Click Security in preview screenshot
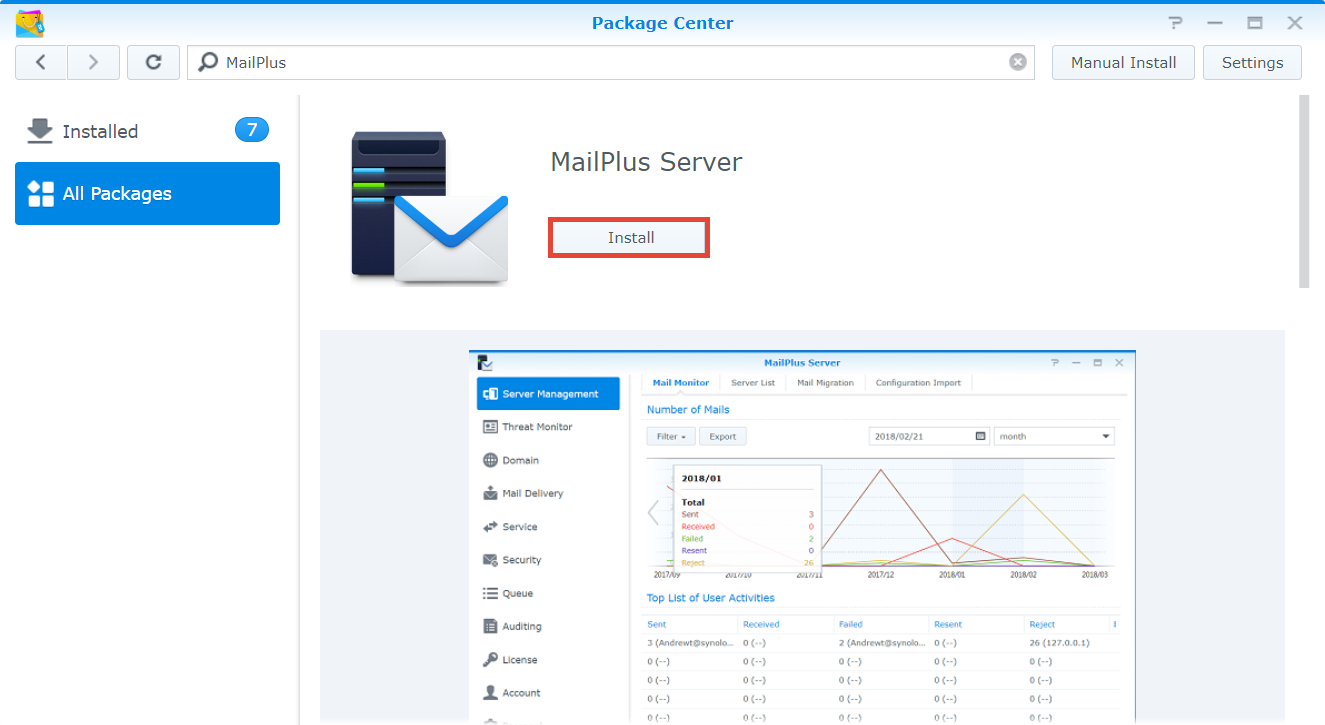Image resolution: width=1325 pixels, height=725 pixels. [x=521, y=560]
